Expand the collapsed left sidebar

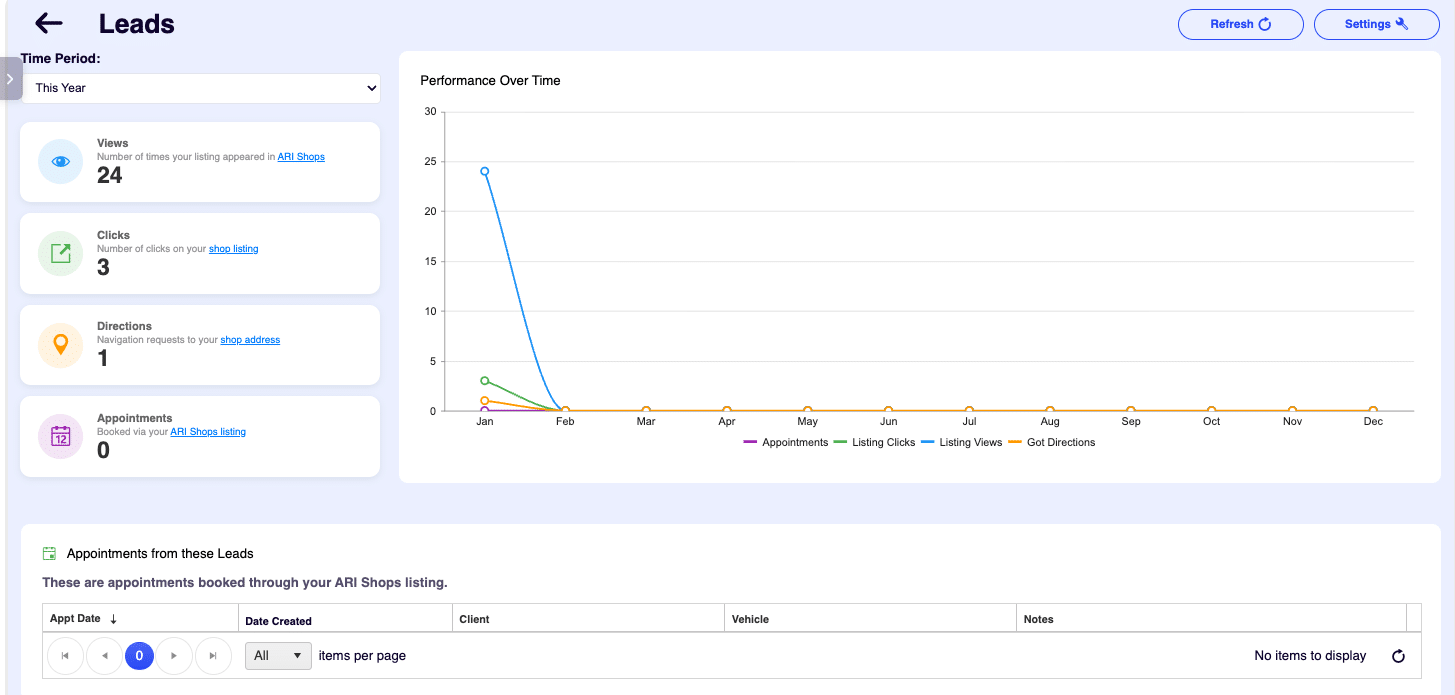click(x=10, y=79)
